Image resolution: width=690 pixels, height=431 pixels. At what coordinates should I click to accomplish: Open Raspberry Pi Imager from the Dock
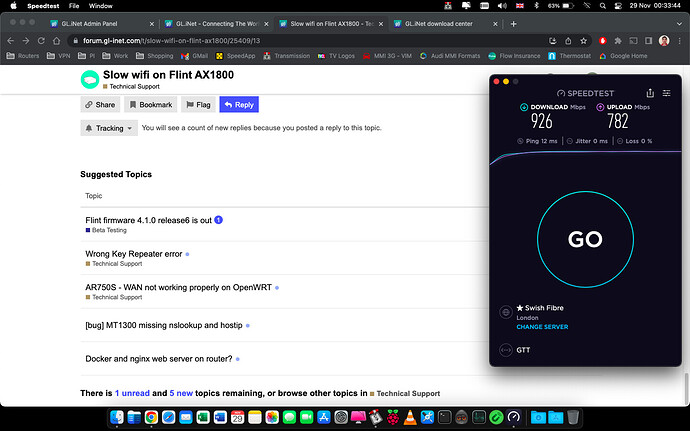[x=393, y=416]
